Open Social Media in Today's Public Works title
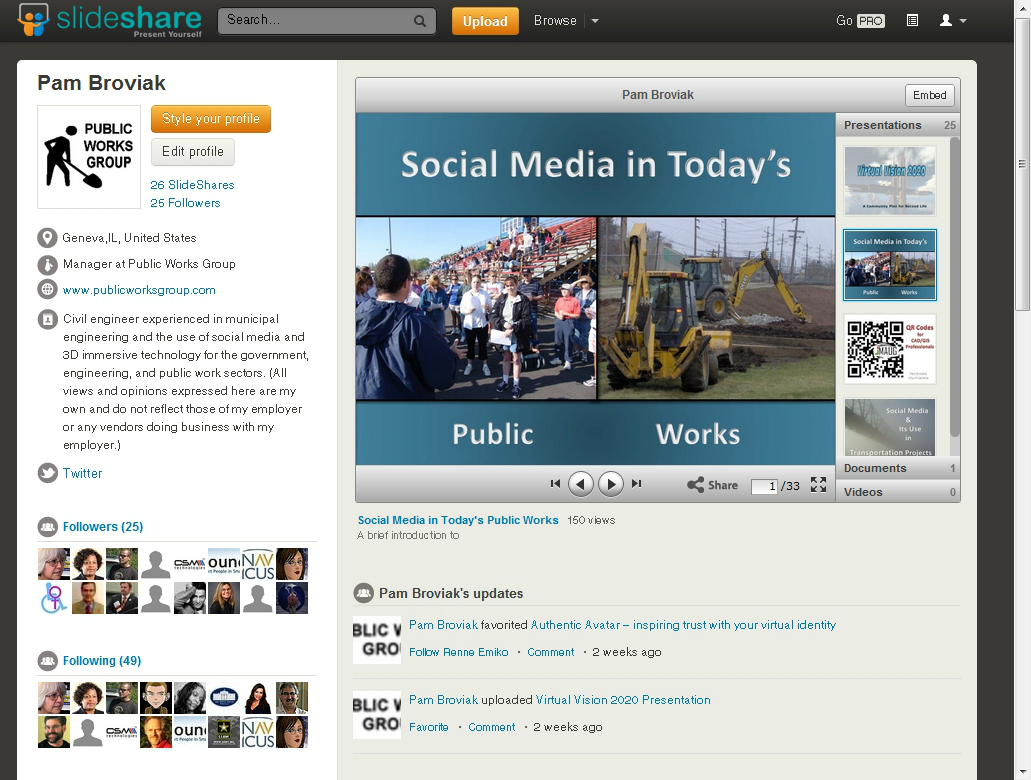 (x=458, y=520)
